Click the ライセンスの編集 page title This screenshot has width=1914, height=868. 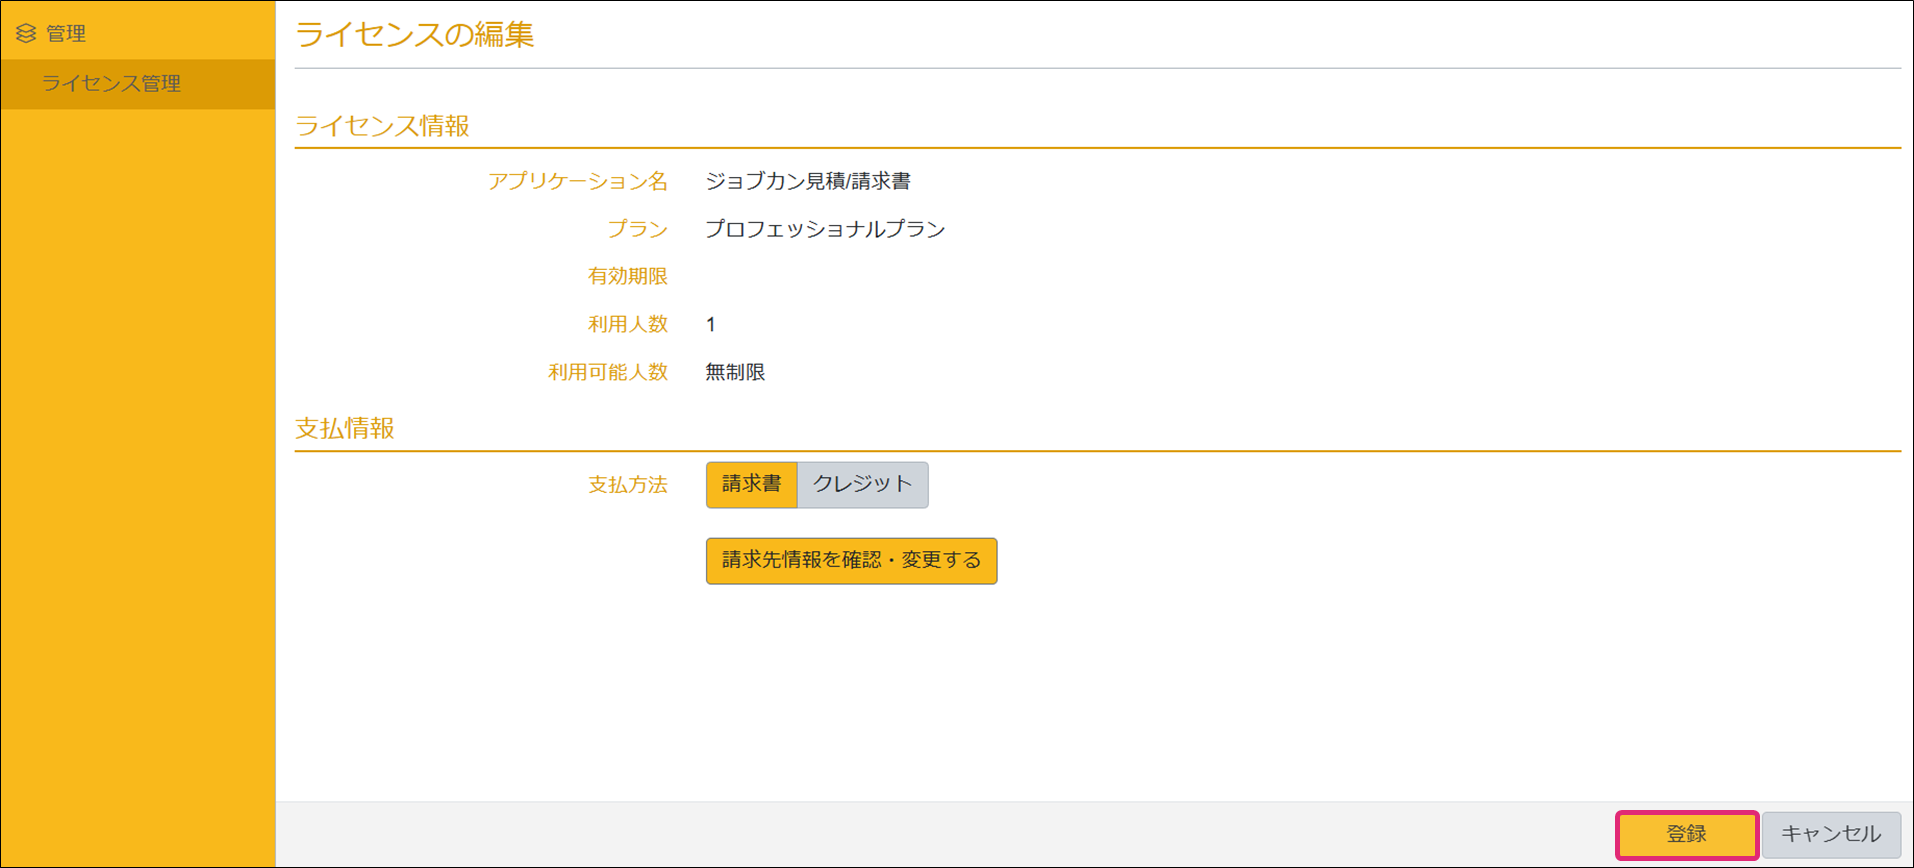point(414,35)
